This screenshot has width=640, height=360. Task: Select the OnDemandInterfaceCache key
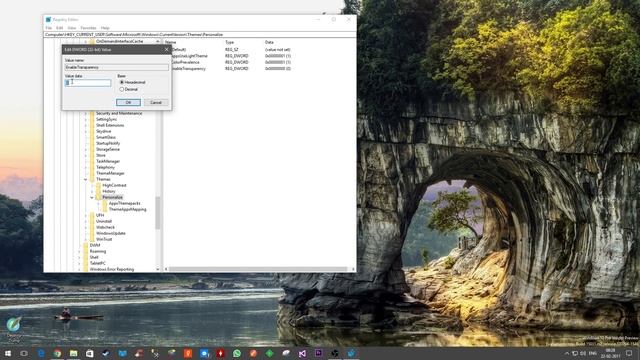pos(120,41)
